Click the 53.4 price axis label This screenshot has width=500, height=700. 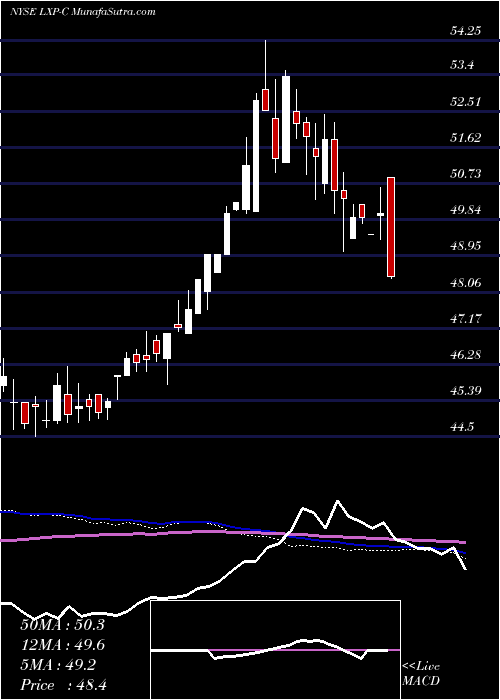click(x=462, y=67)
